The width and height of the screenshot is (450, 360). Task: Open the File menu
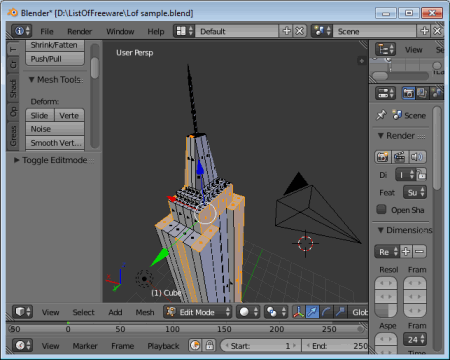coord(47,31)
